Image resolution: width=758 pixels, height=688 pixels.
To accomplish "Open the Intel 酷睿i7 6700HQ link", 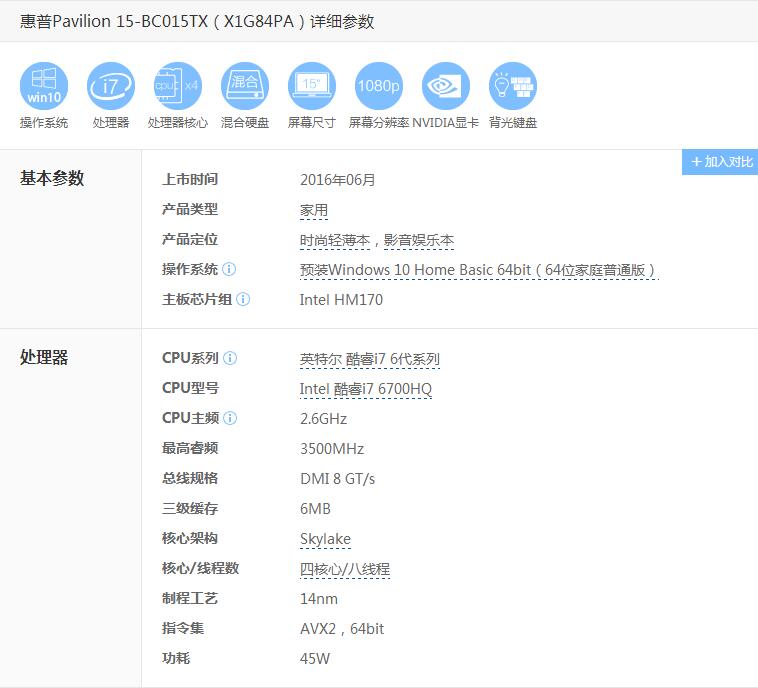I will coord(366,389).
